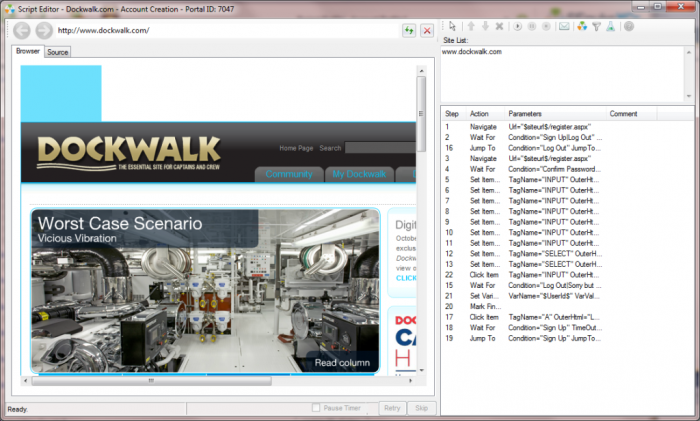Click the stop script icon
The width and height of the screenshot is (700, 421).
click(546, 26)
